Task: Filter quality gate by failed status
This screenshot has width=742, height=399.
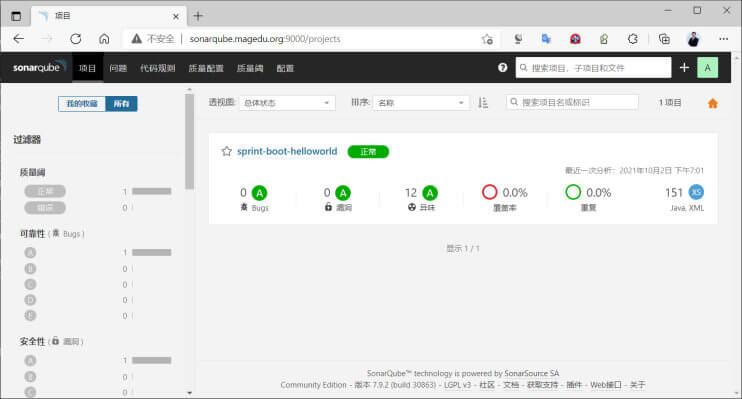Action: click(45, 208)
